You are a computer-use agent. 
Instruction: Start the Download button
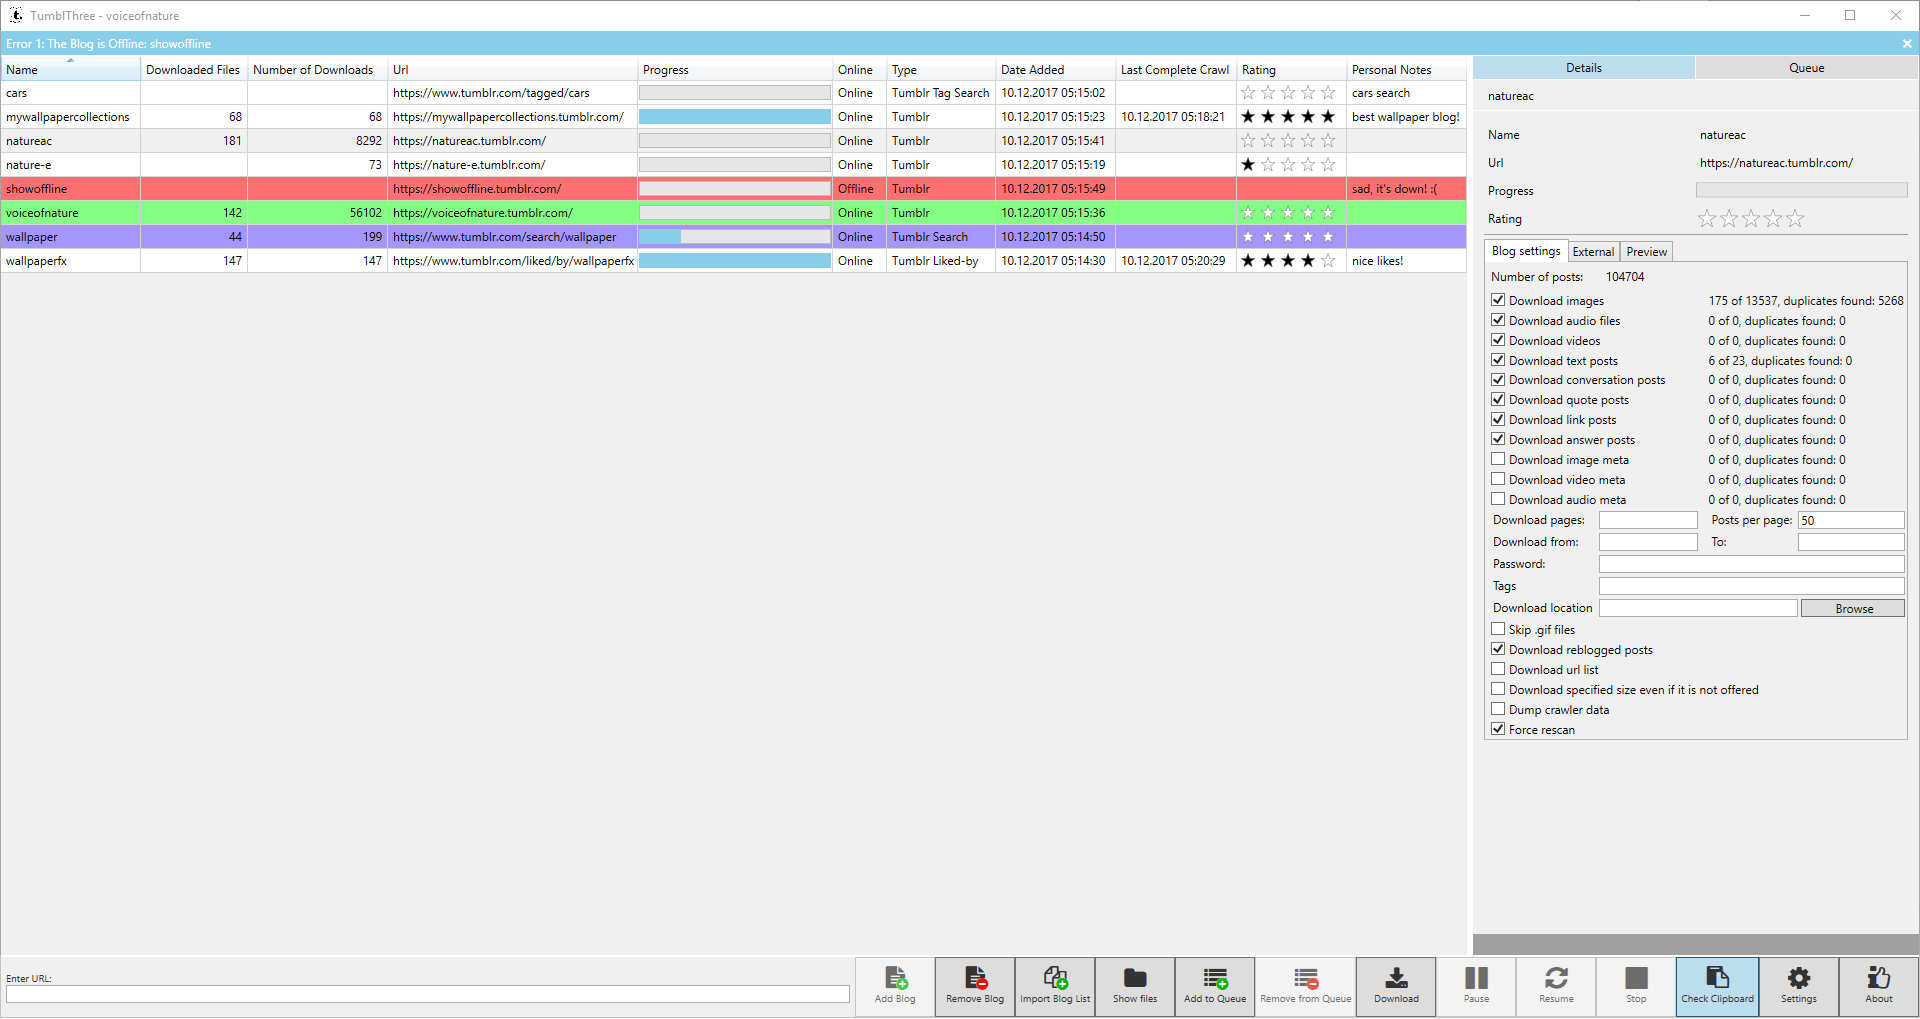(x=1396, y=987)
